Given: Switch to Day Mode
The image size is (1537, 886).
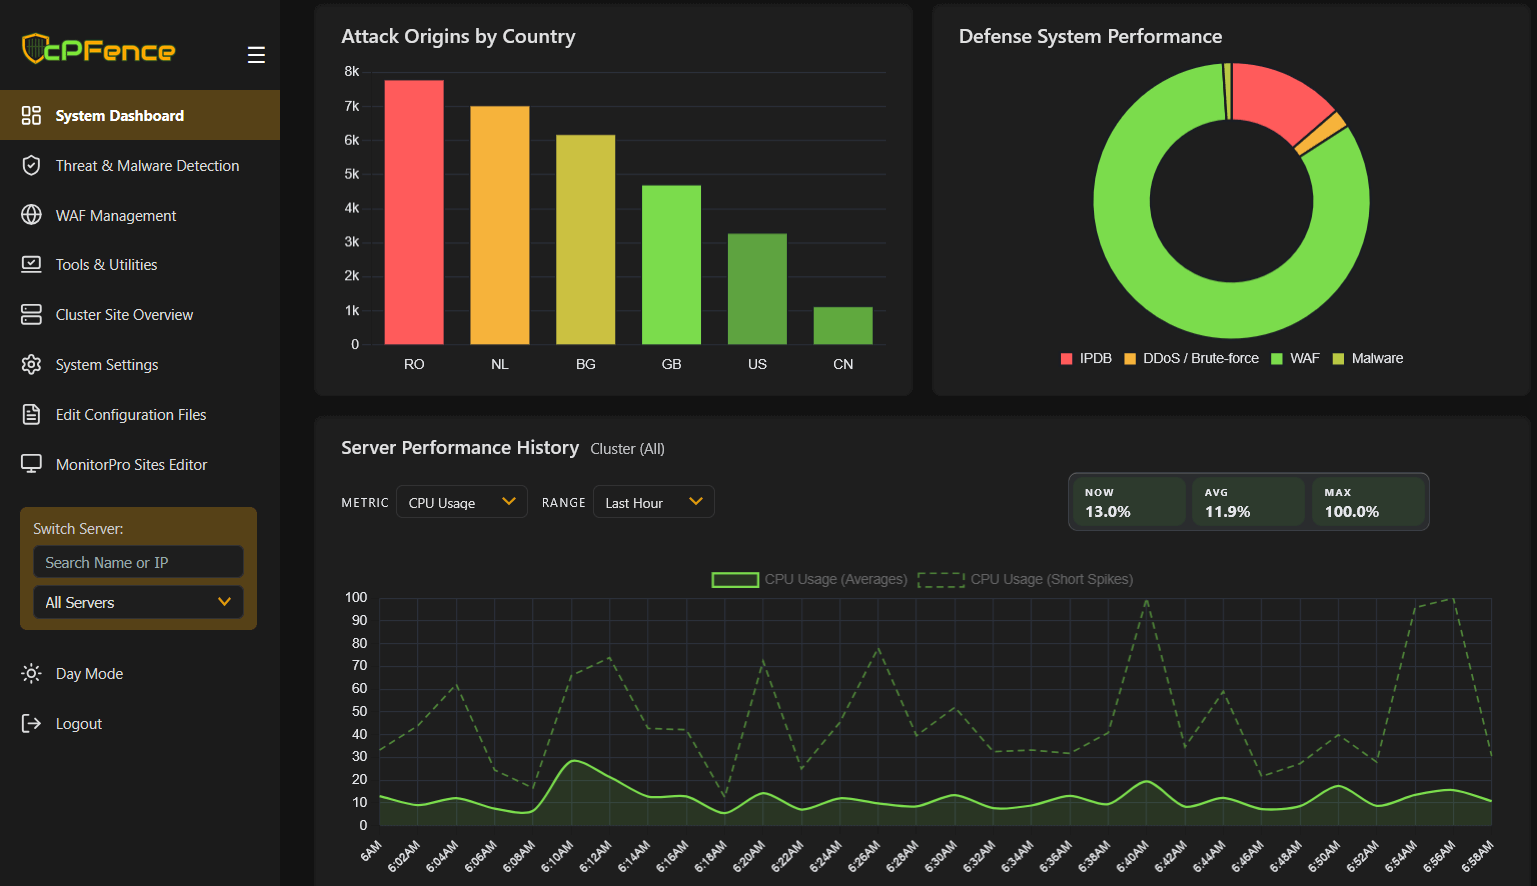Looking at the screenshot, I should click(x=89, y=674).
